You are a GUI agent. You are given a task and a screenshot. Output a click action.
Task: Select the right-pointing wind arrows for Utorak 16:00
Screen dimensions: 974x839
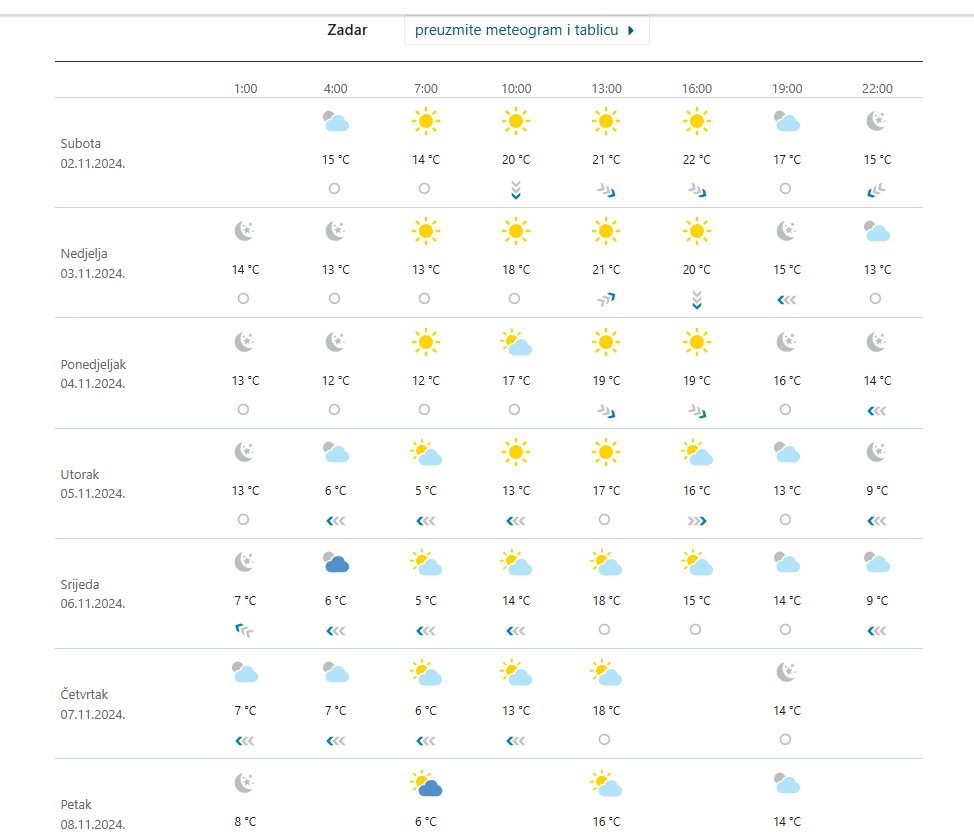(x=697, y=520)
